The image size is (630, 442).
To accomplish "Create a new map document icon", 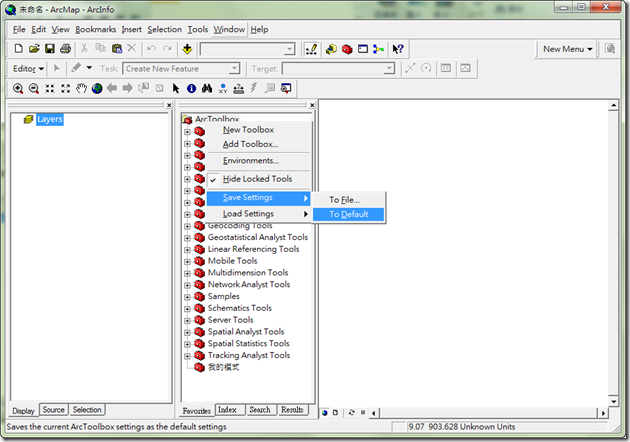I will click(x=18, y=49).
